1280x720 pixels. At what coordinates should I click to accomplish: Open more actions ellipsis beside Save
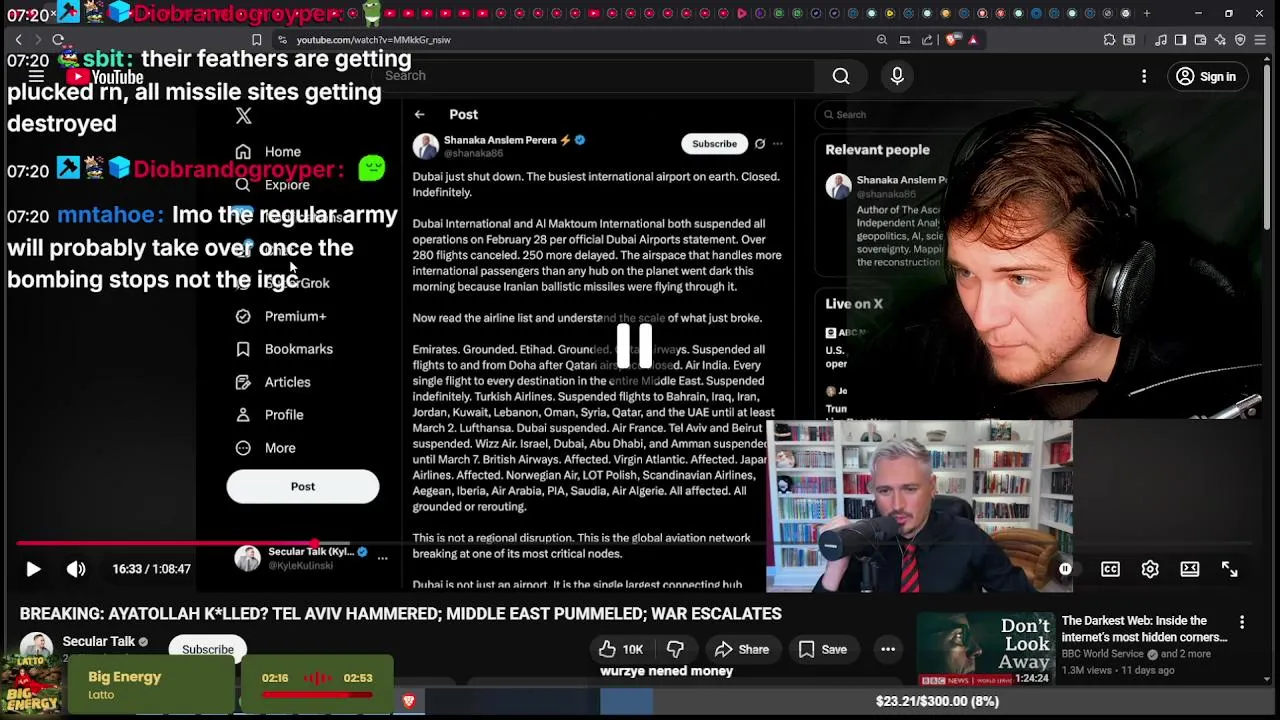(x=888, y=650)
